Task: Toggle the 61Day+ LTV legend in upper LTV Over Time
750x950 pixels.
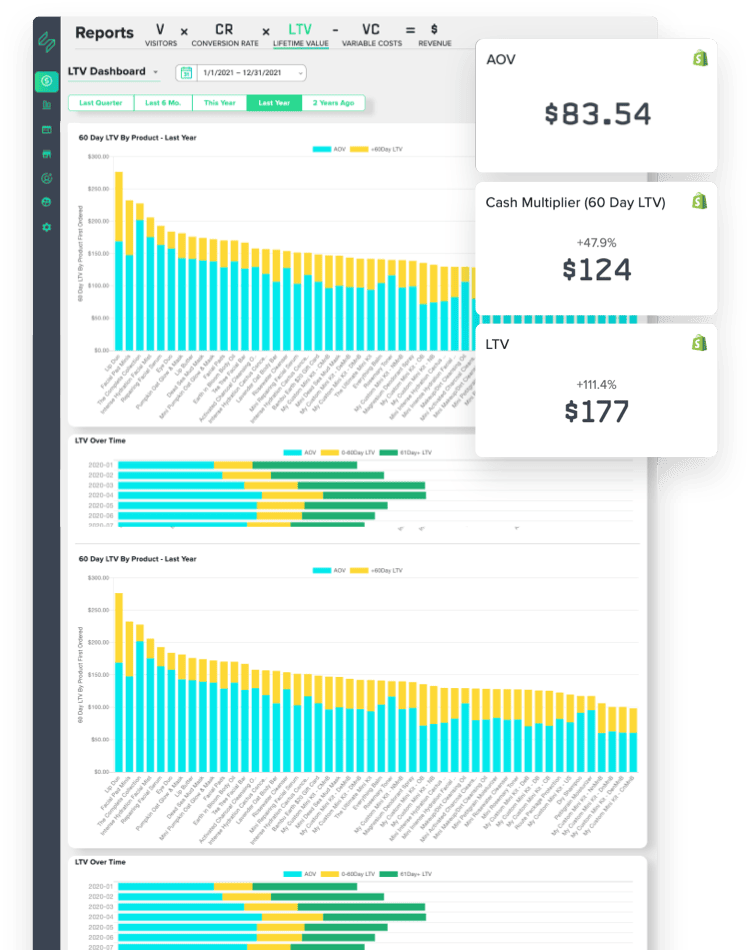Action: (x=408, y=452)
